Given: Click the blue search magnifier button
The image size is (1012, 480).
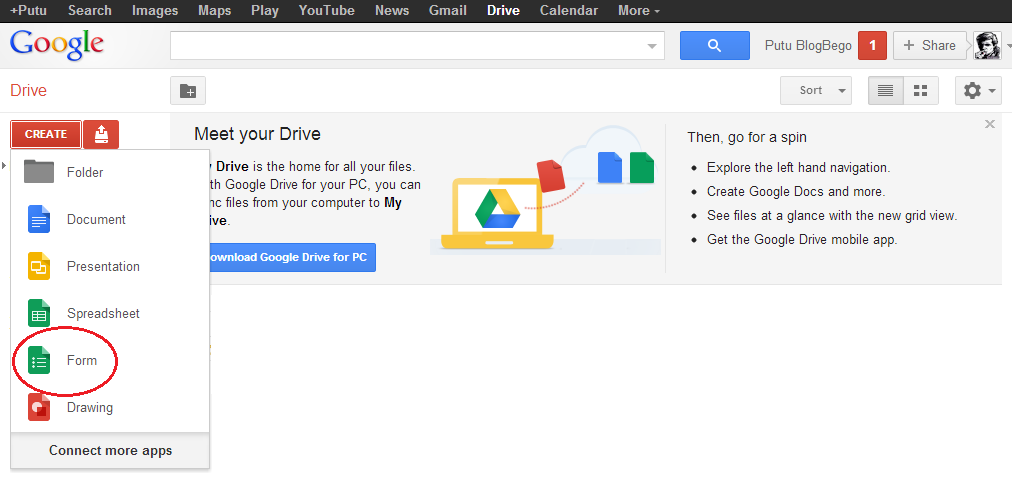Looking at the screenshot, I should (x=714, y=45).
